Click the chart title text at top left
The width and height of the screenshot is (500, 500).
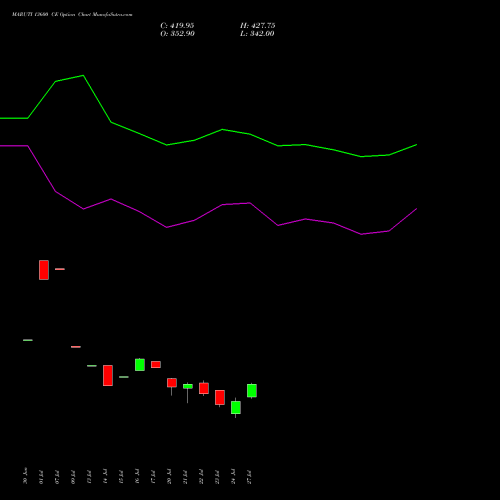point(72,15)
